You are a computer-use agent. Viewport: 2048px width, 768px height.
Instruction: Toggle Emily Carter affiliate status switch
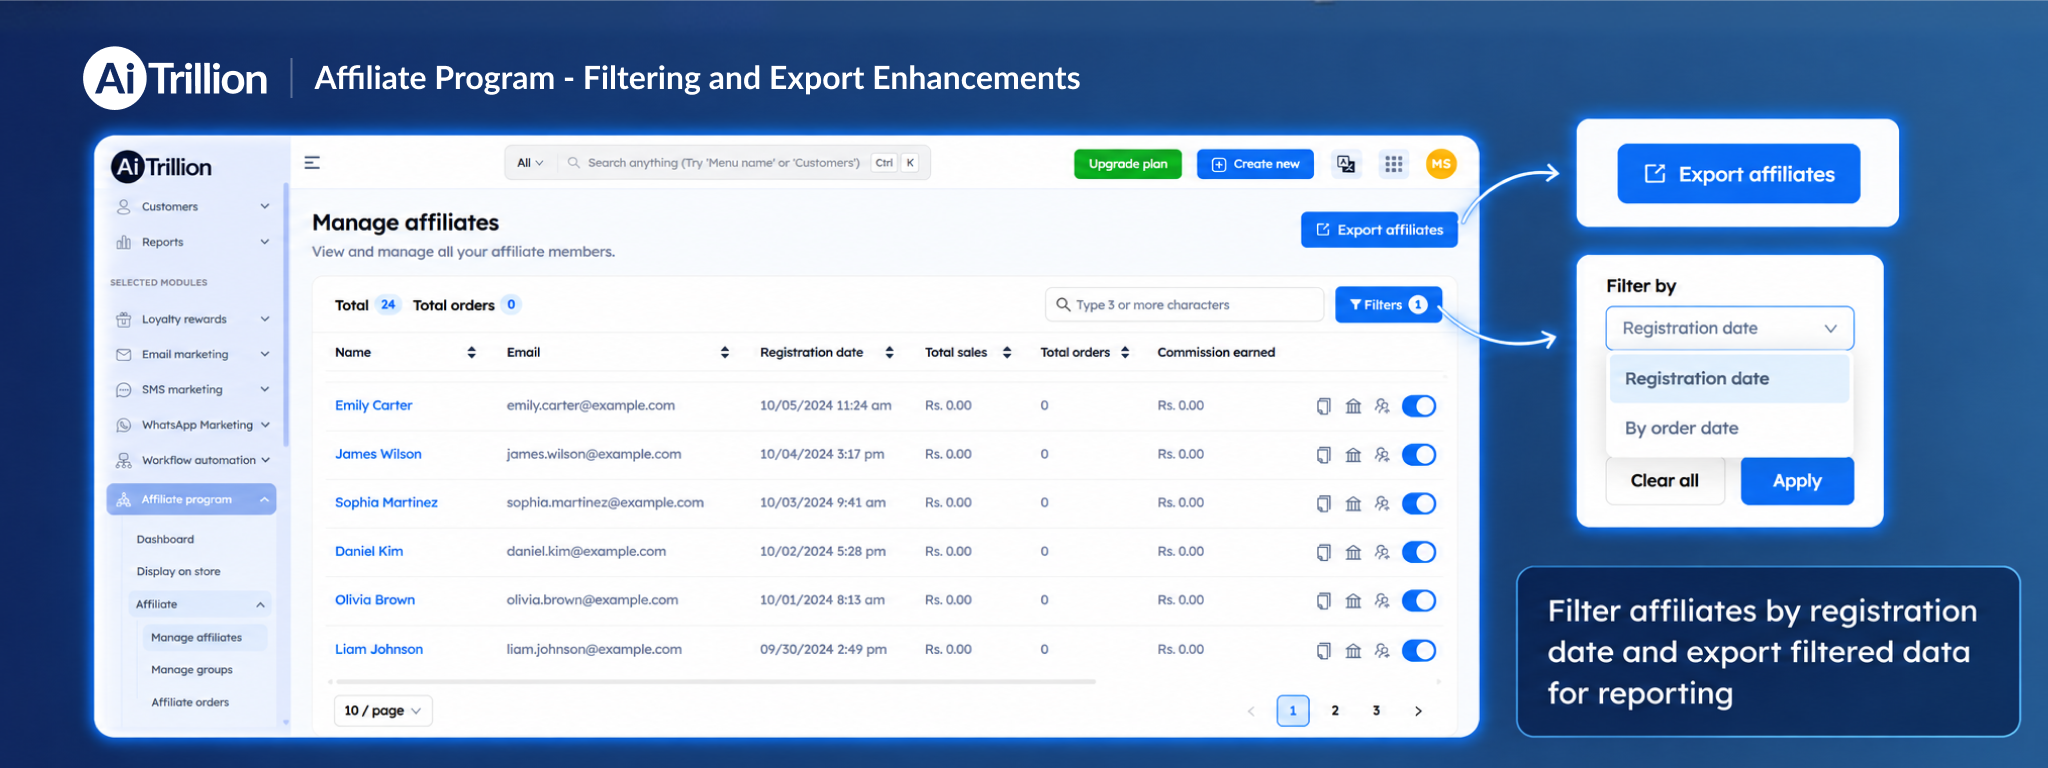(x=1419, y=406)
